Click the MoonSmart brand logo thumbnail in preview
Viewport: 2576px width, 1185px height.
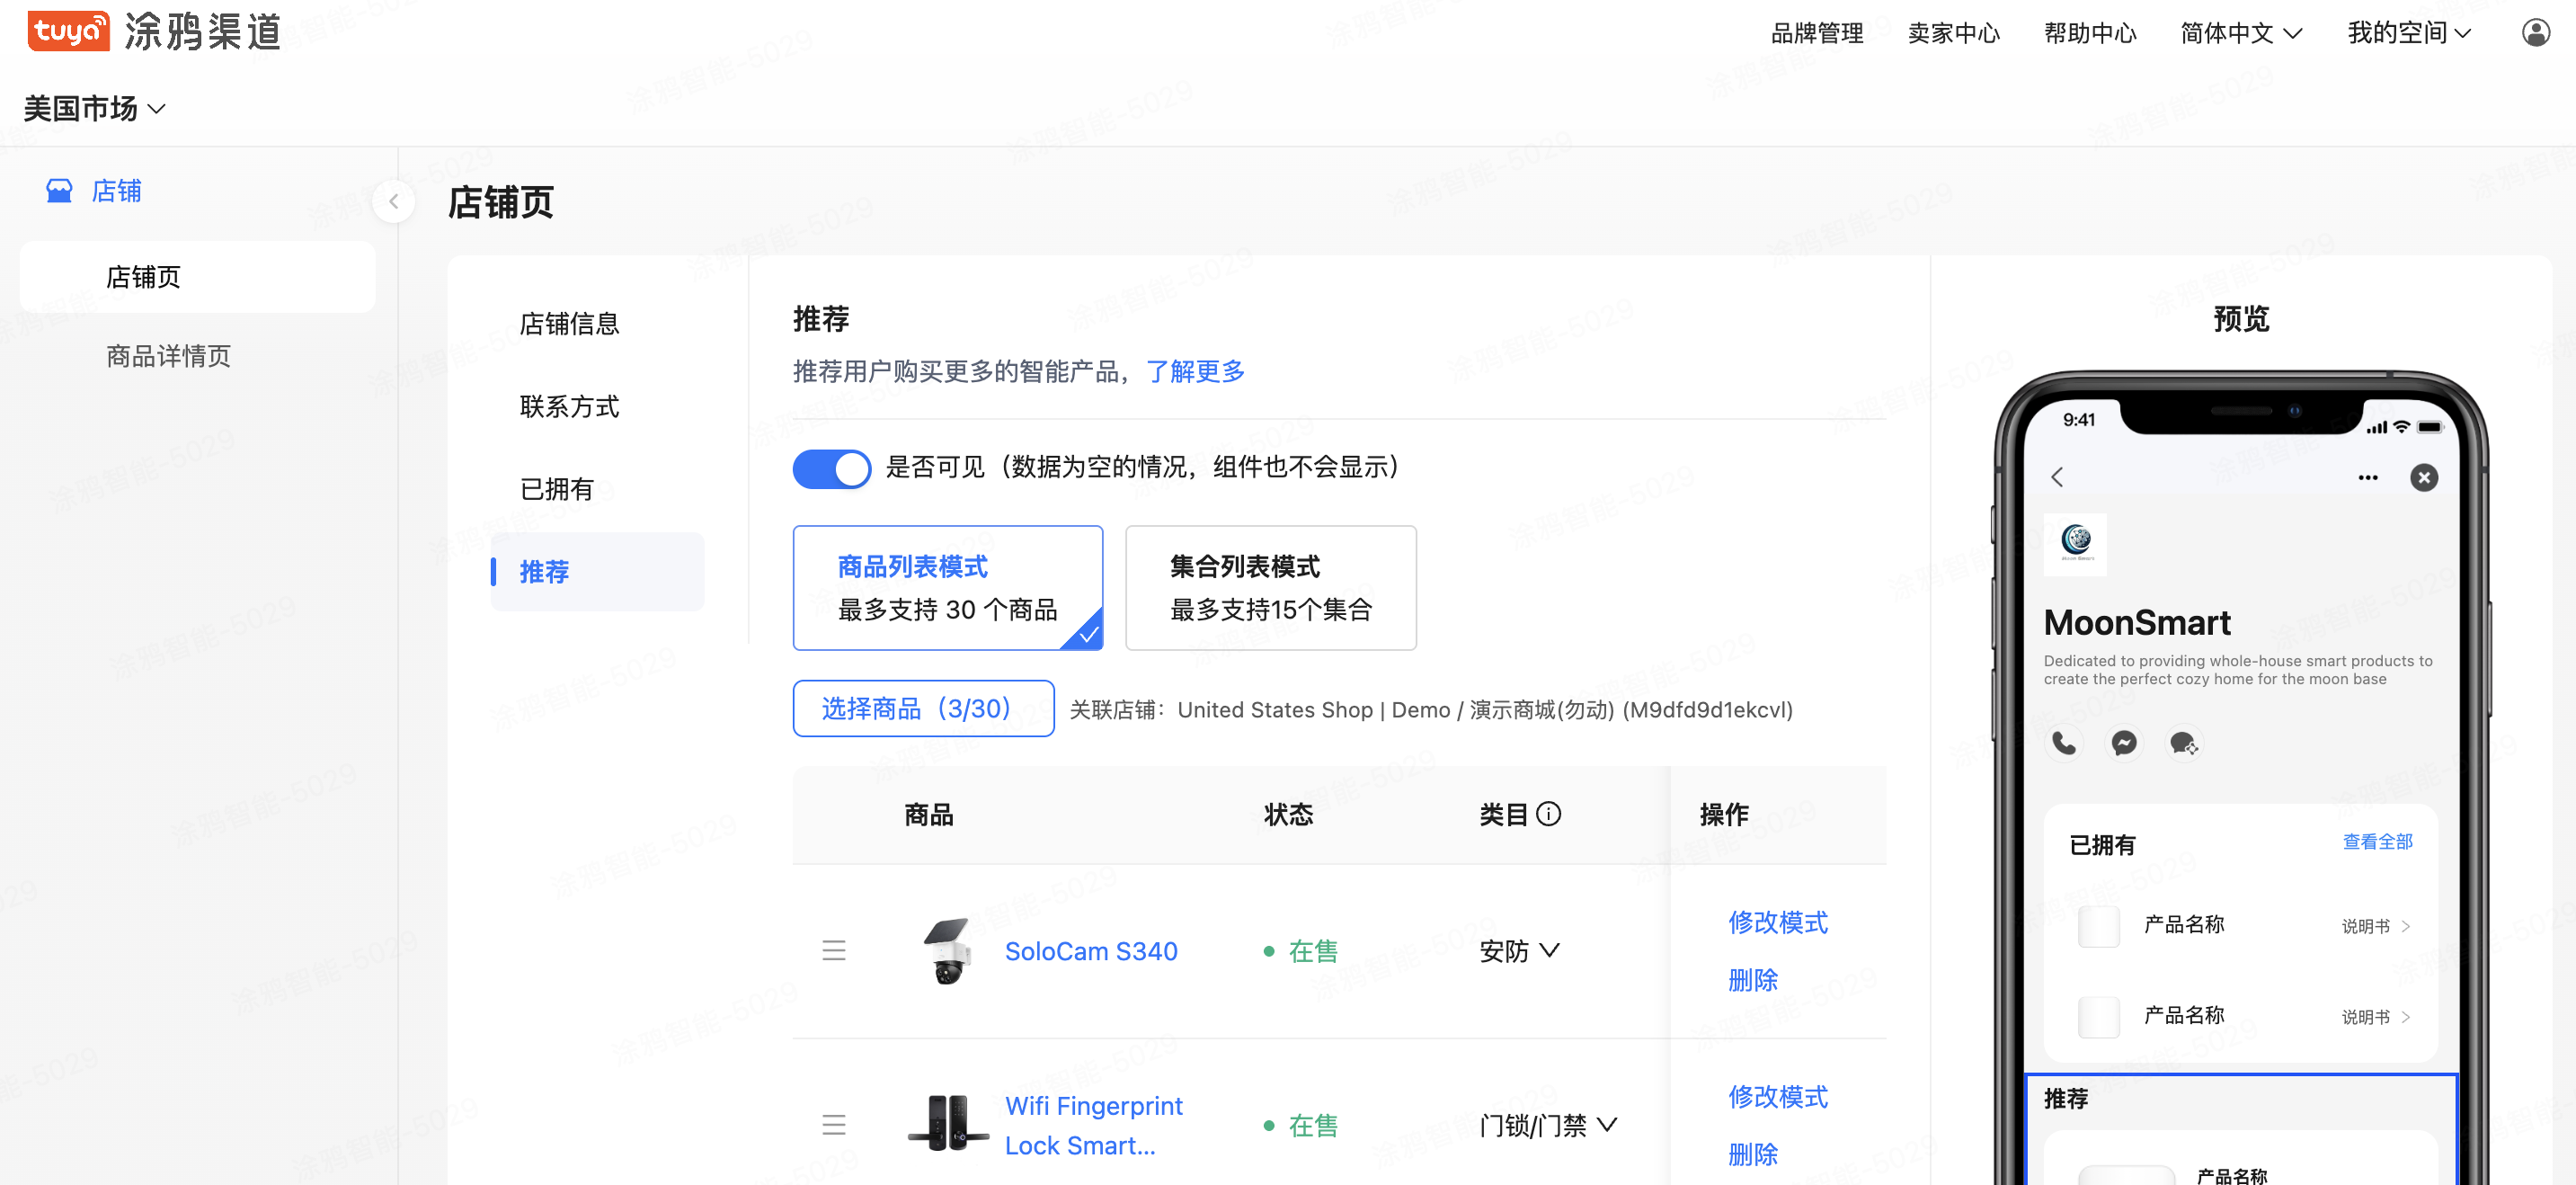click(2077, 545)
